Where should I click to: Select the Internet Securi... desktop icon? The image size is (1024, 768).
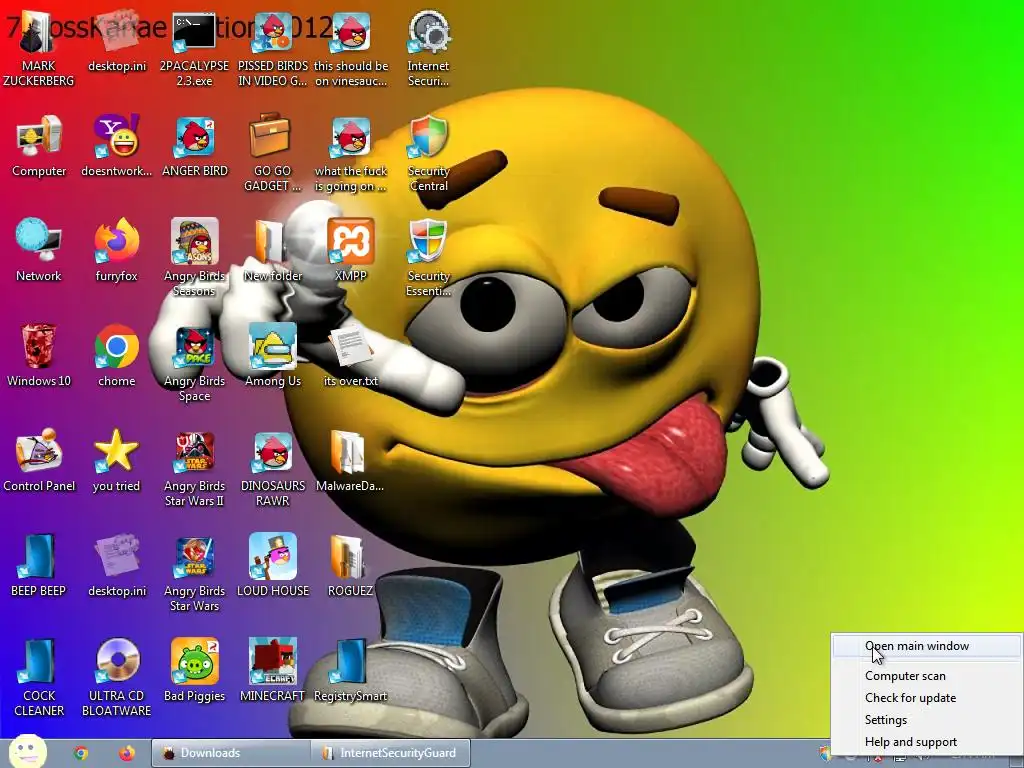pyautogui.click(x=428, y=50)
